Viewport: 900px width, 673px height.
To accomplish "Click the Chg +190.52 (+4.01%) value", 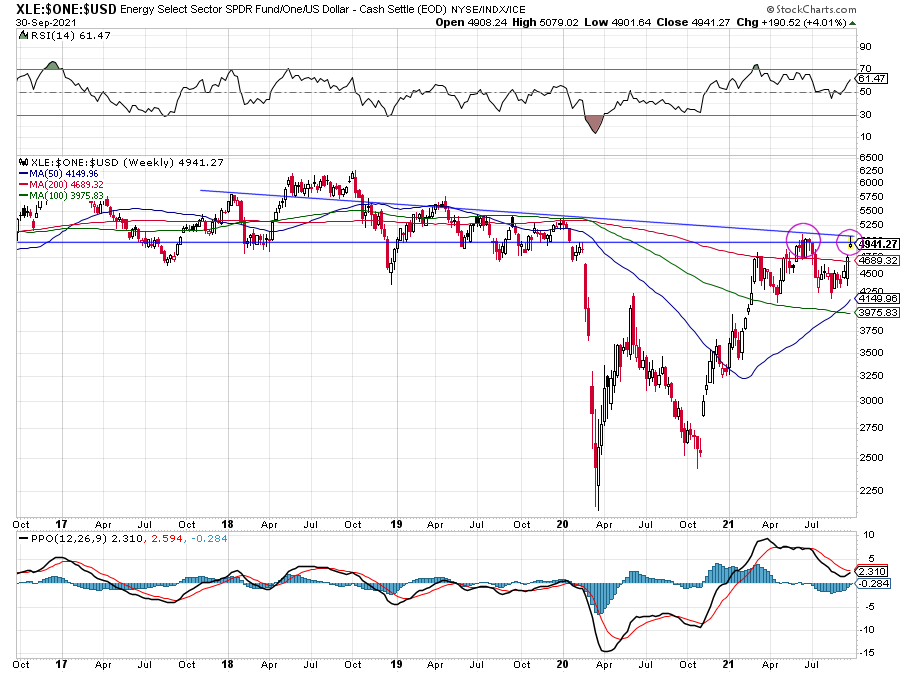I will coord(791,22).
